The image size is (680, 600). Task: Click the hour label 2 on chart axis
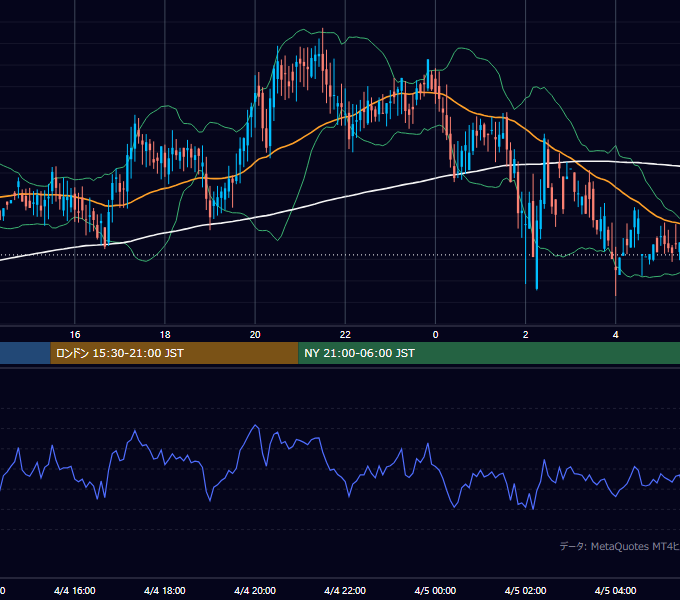[x=526, y=335]
